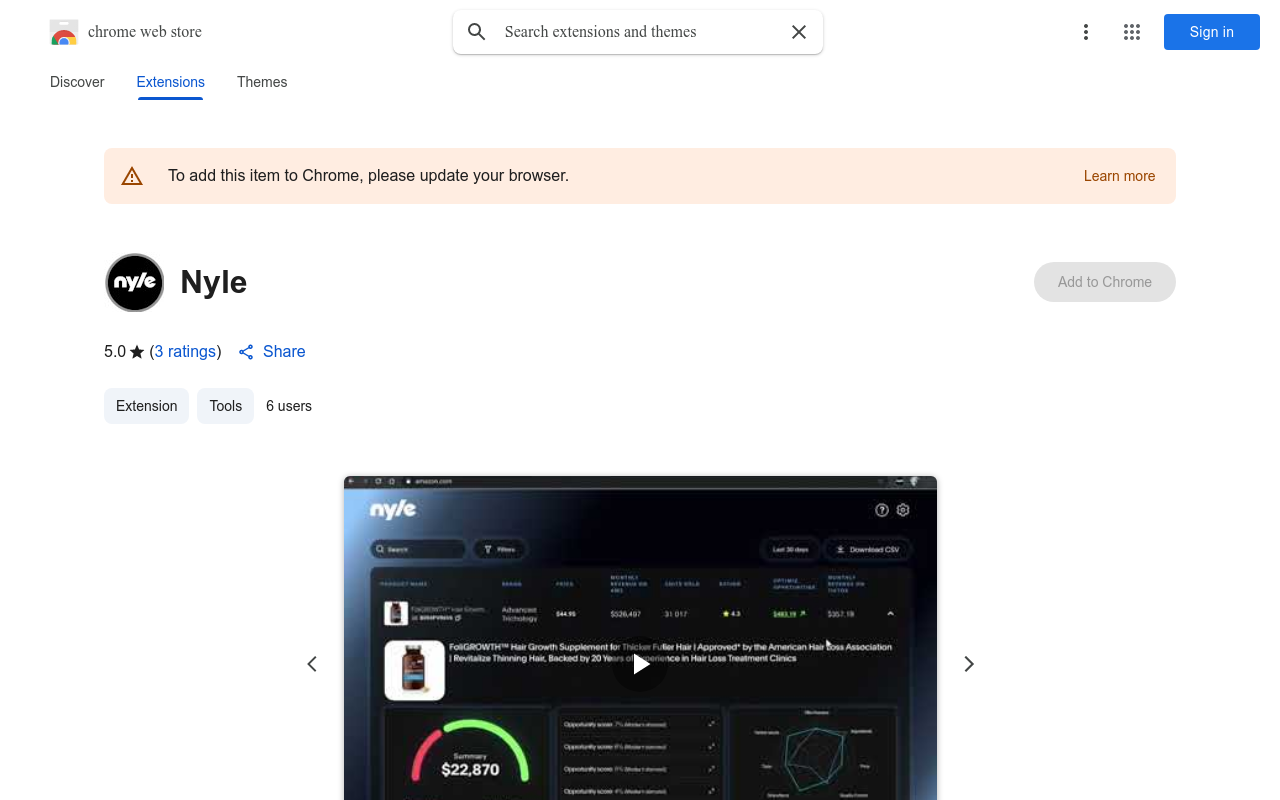Click the Nyle extension title

point(214,282)
